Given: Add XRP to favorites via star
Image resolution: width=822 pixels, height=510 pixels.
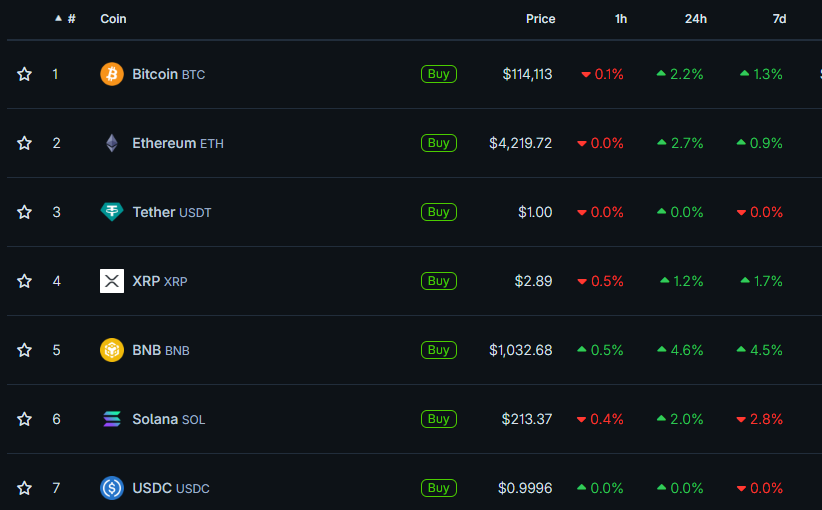Looking at the screenshot, I should point(25,281).
